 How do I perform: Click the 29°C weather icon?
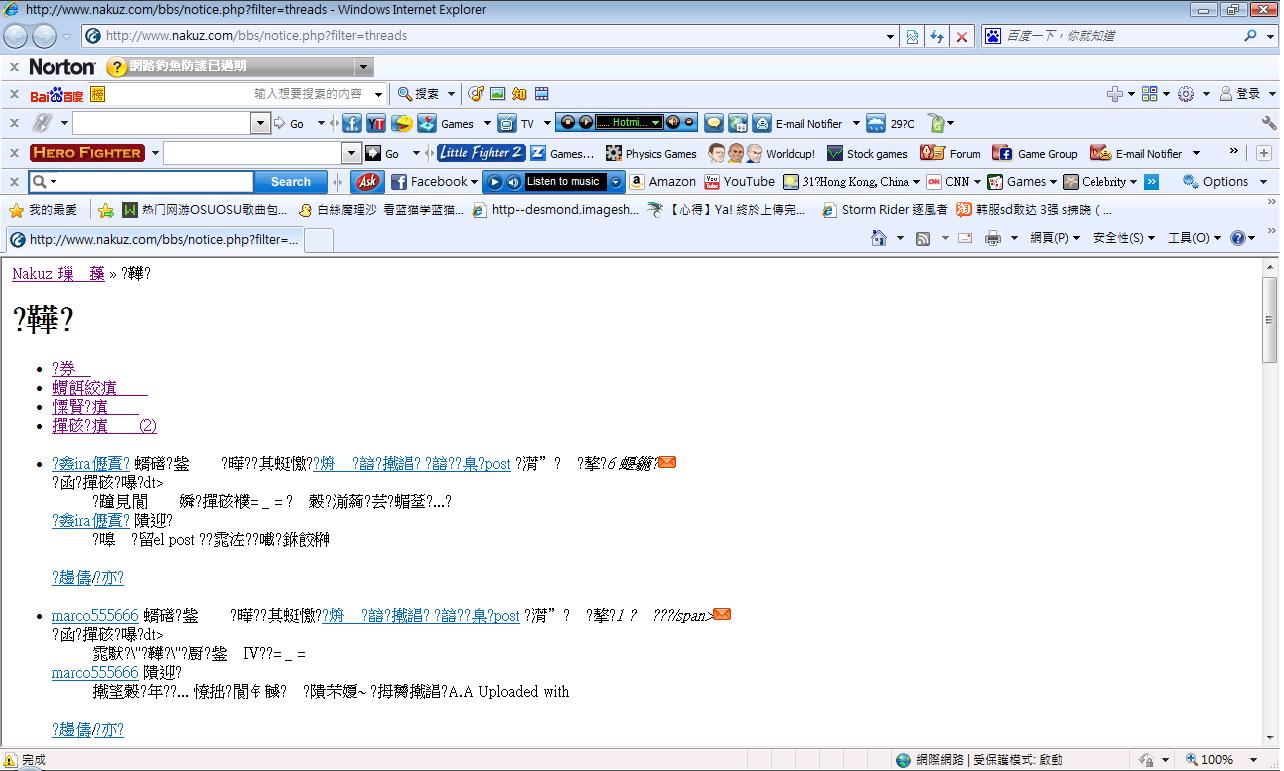[x=876, y=124]
